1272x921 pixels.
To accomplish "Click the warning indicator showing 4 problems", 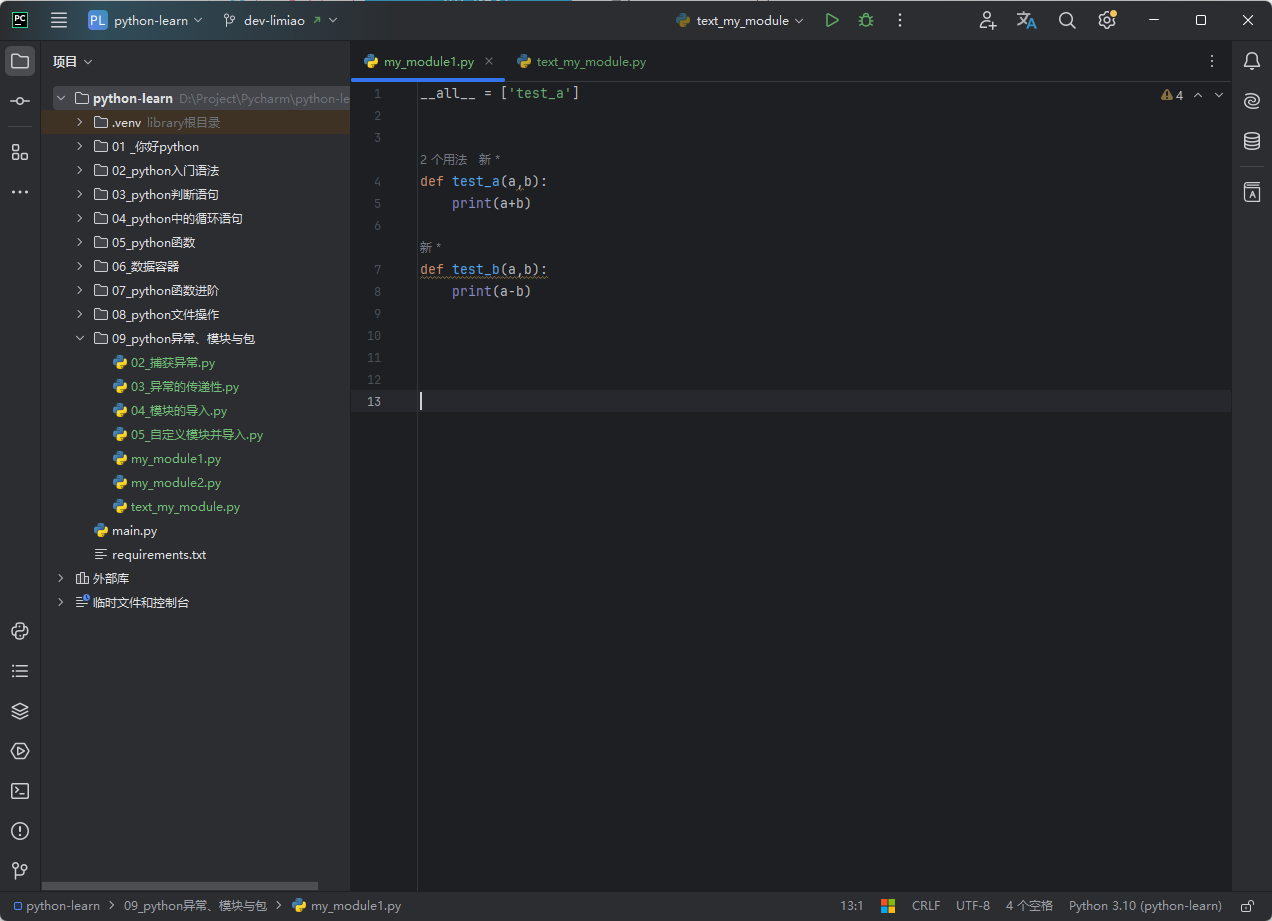I will tap(1172, 95).
